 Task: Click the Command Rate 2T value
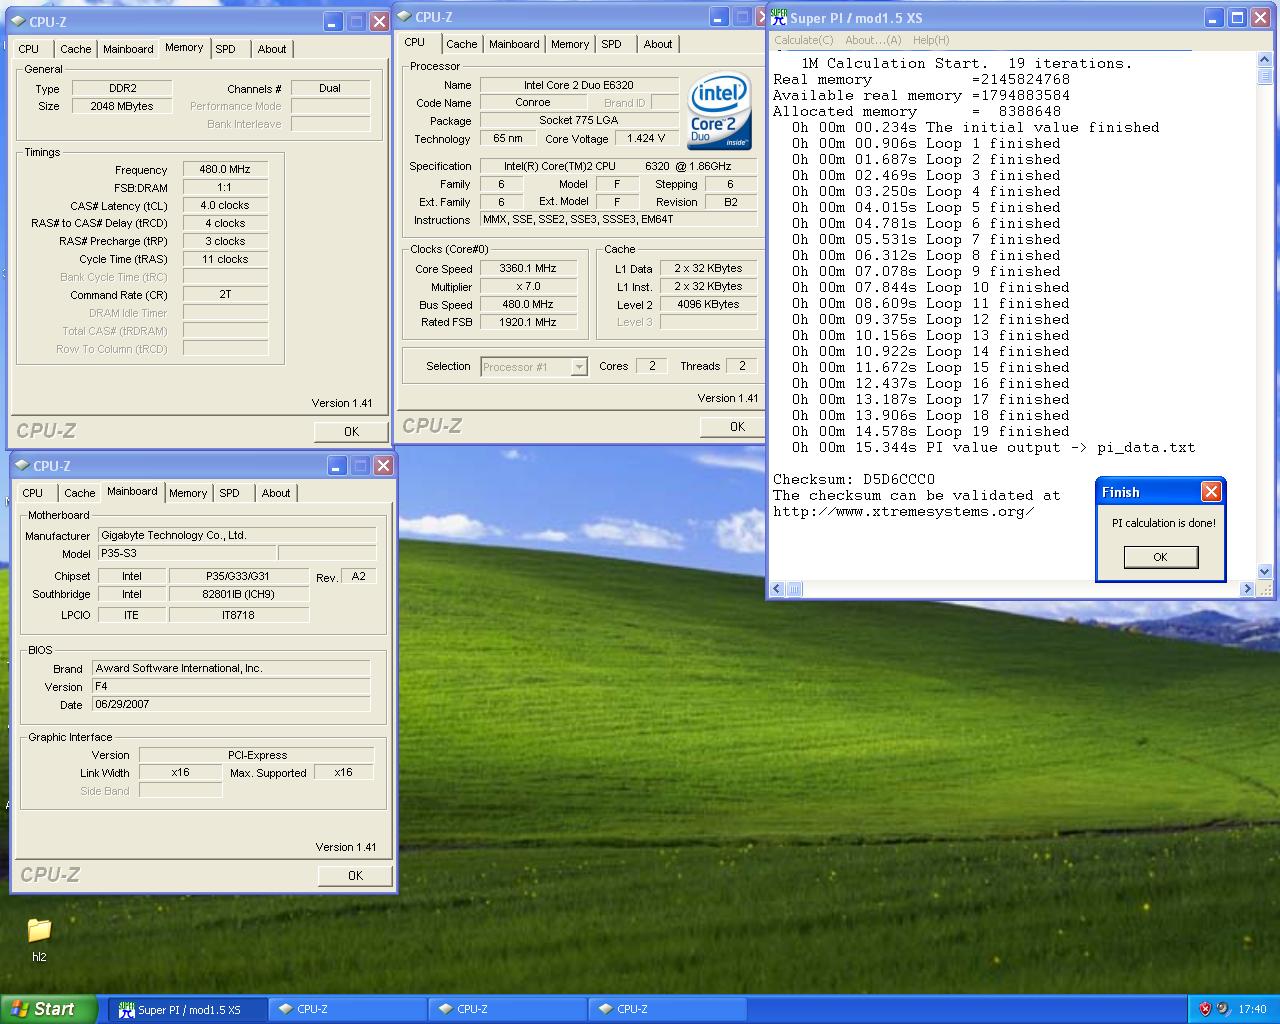point(225,295)
